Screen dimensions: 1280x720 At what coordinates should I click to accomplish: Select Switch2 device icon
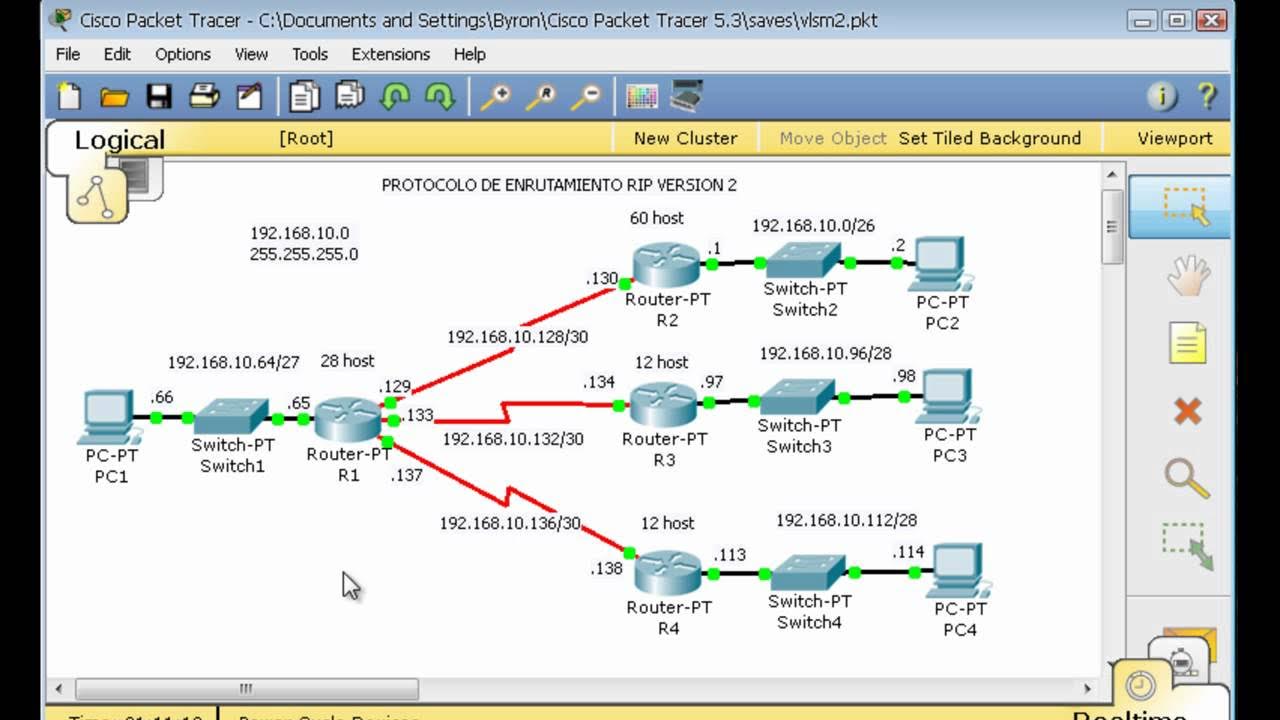click(804, 262)
